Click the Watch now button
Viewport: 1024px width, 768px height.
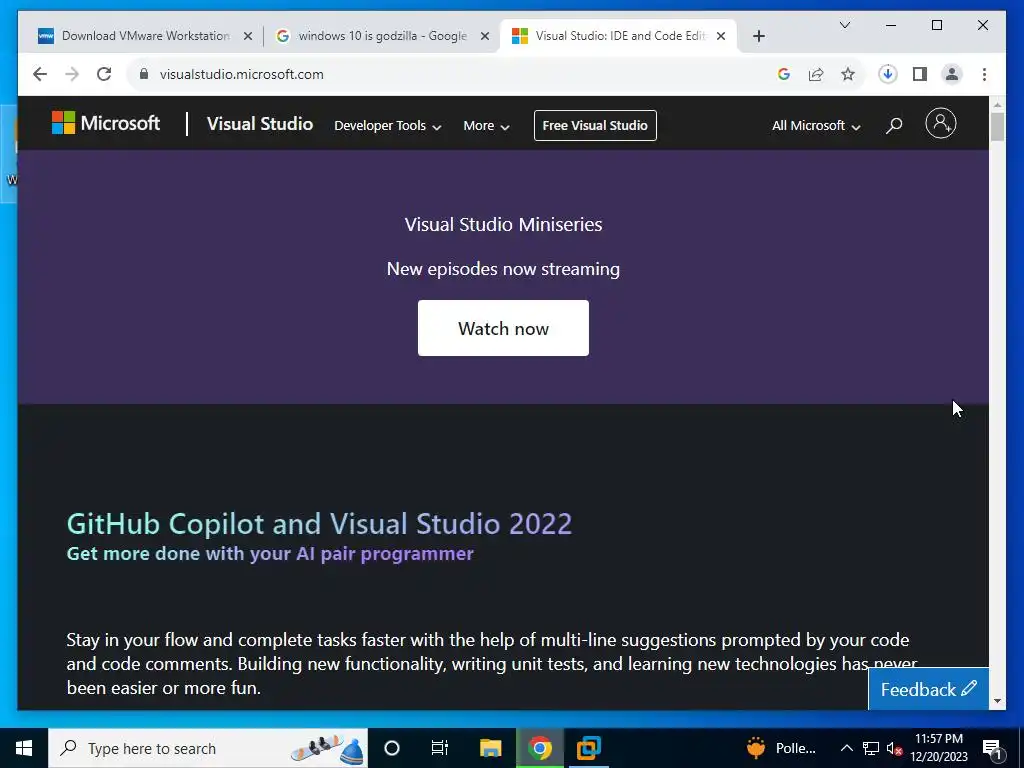pos(504,328)
